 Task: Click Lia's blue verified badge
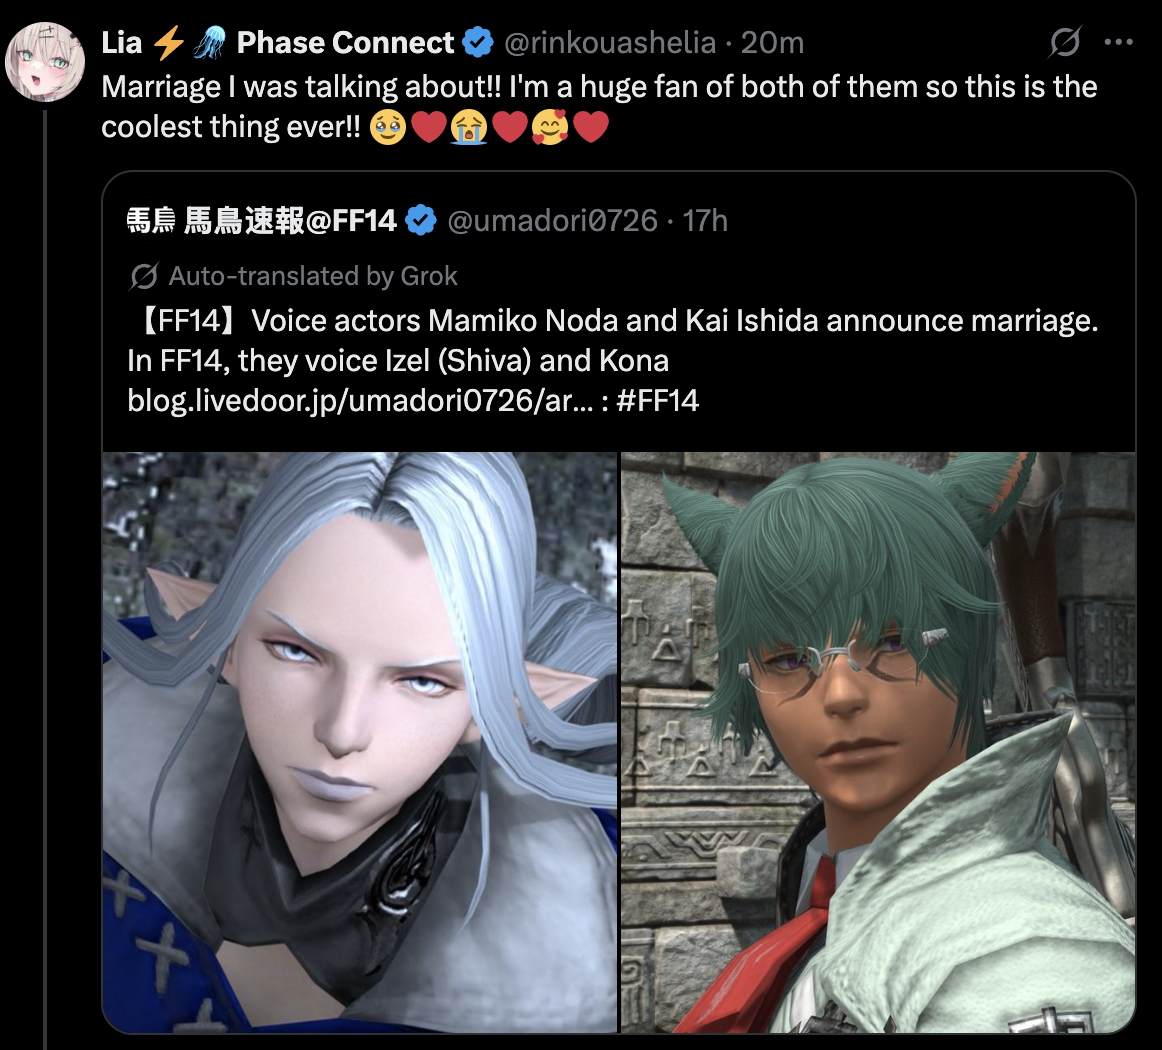click(478, 42)
